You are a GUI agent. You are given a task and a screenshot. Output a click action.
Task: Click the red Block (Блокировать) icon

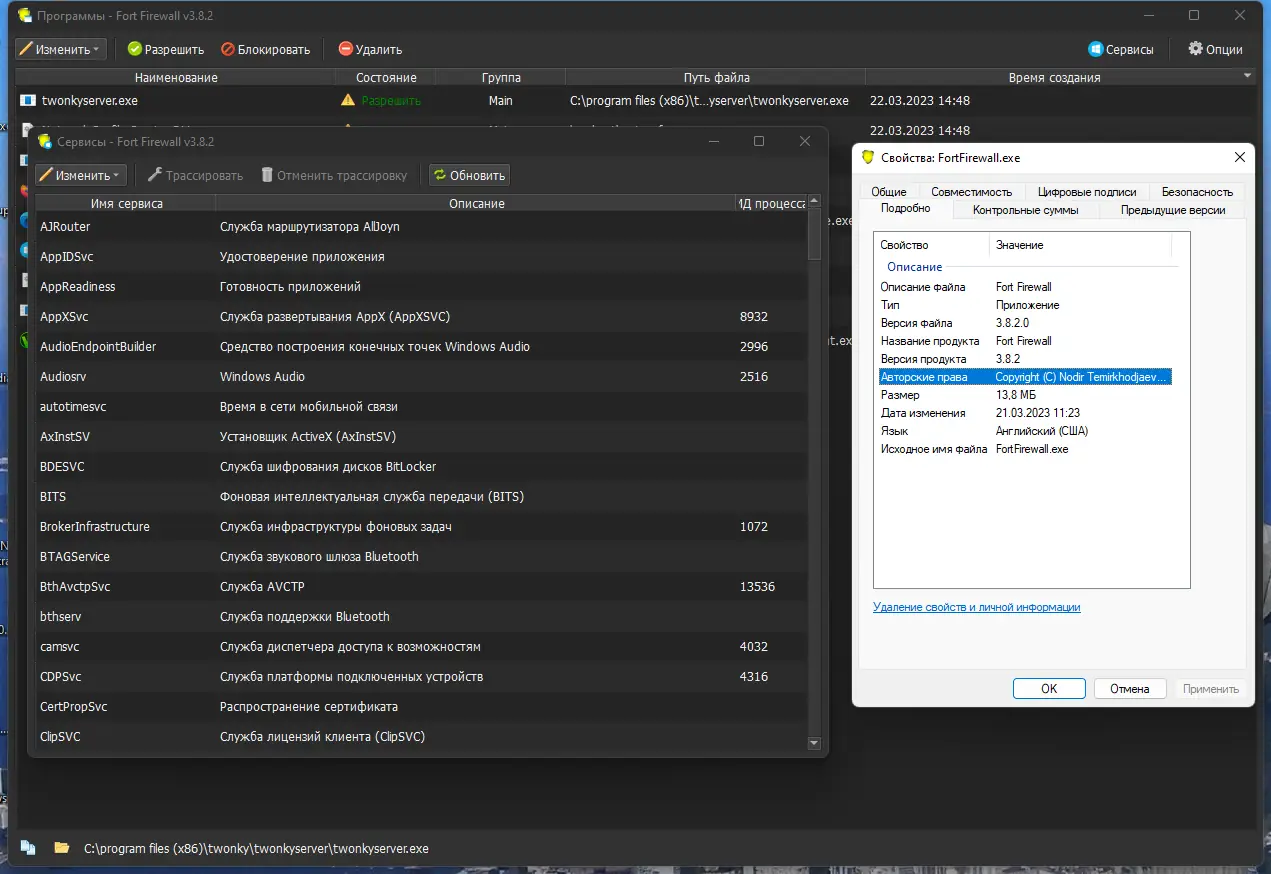pyautogui.click(x=228, y=49)
